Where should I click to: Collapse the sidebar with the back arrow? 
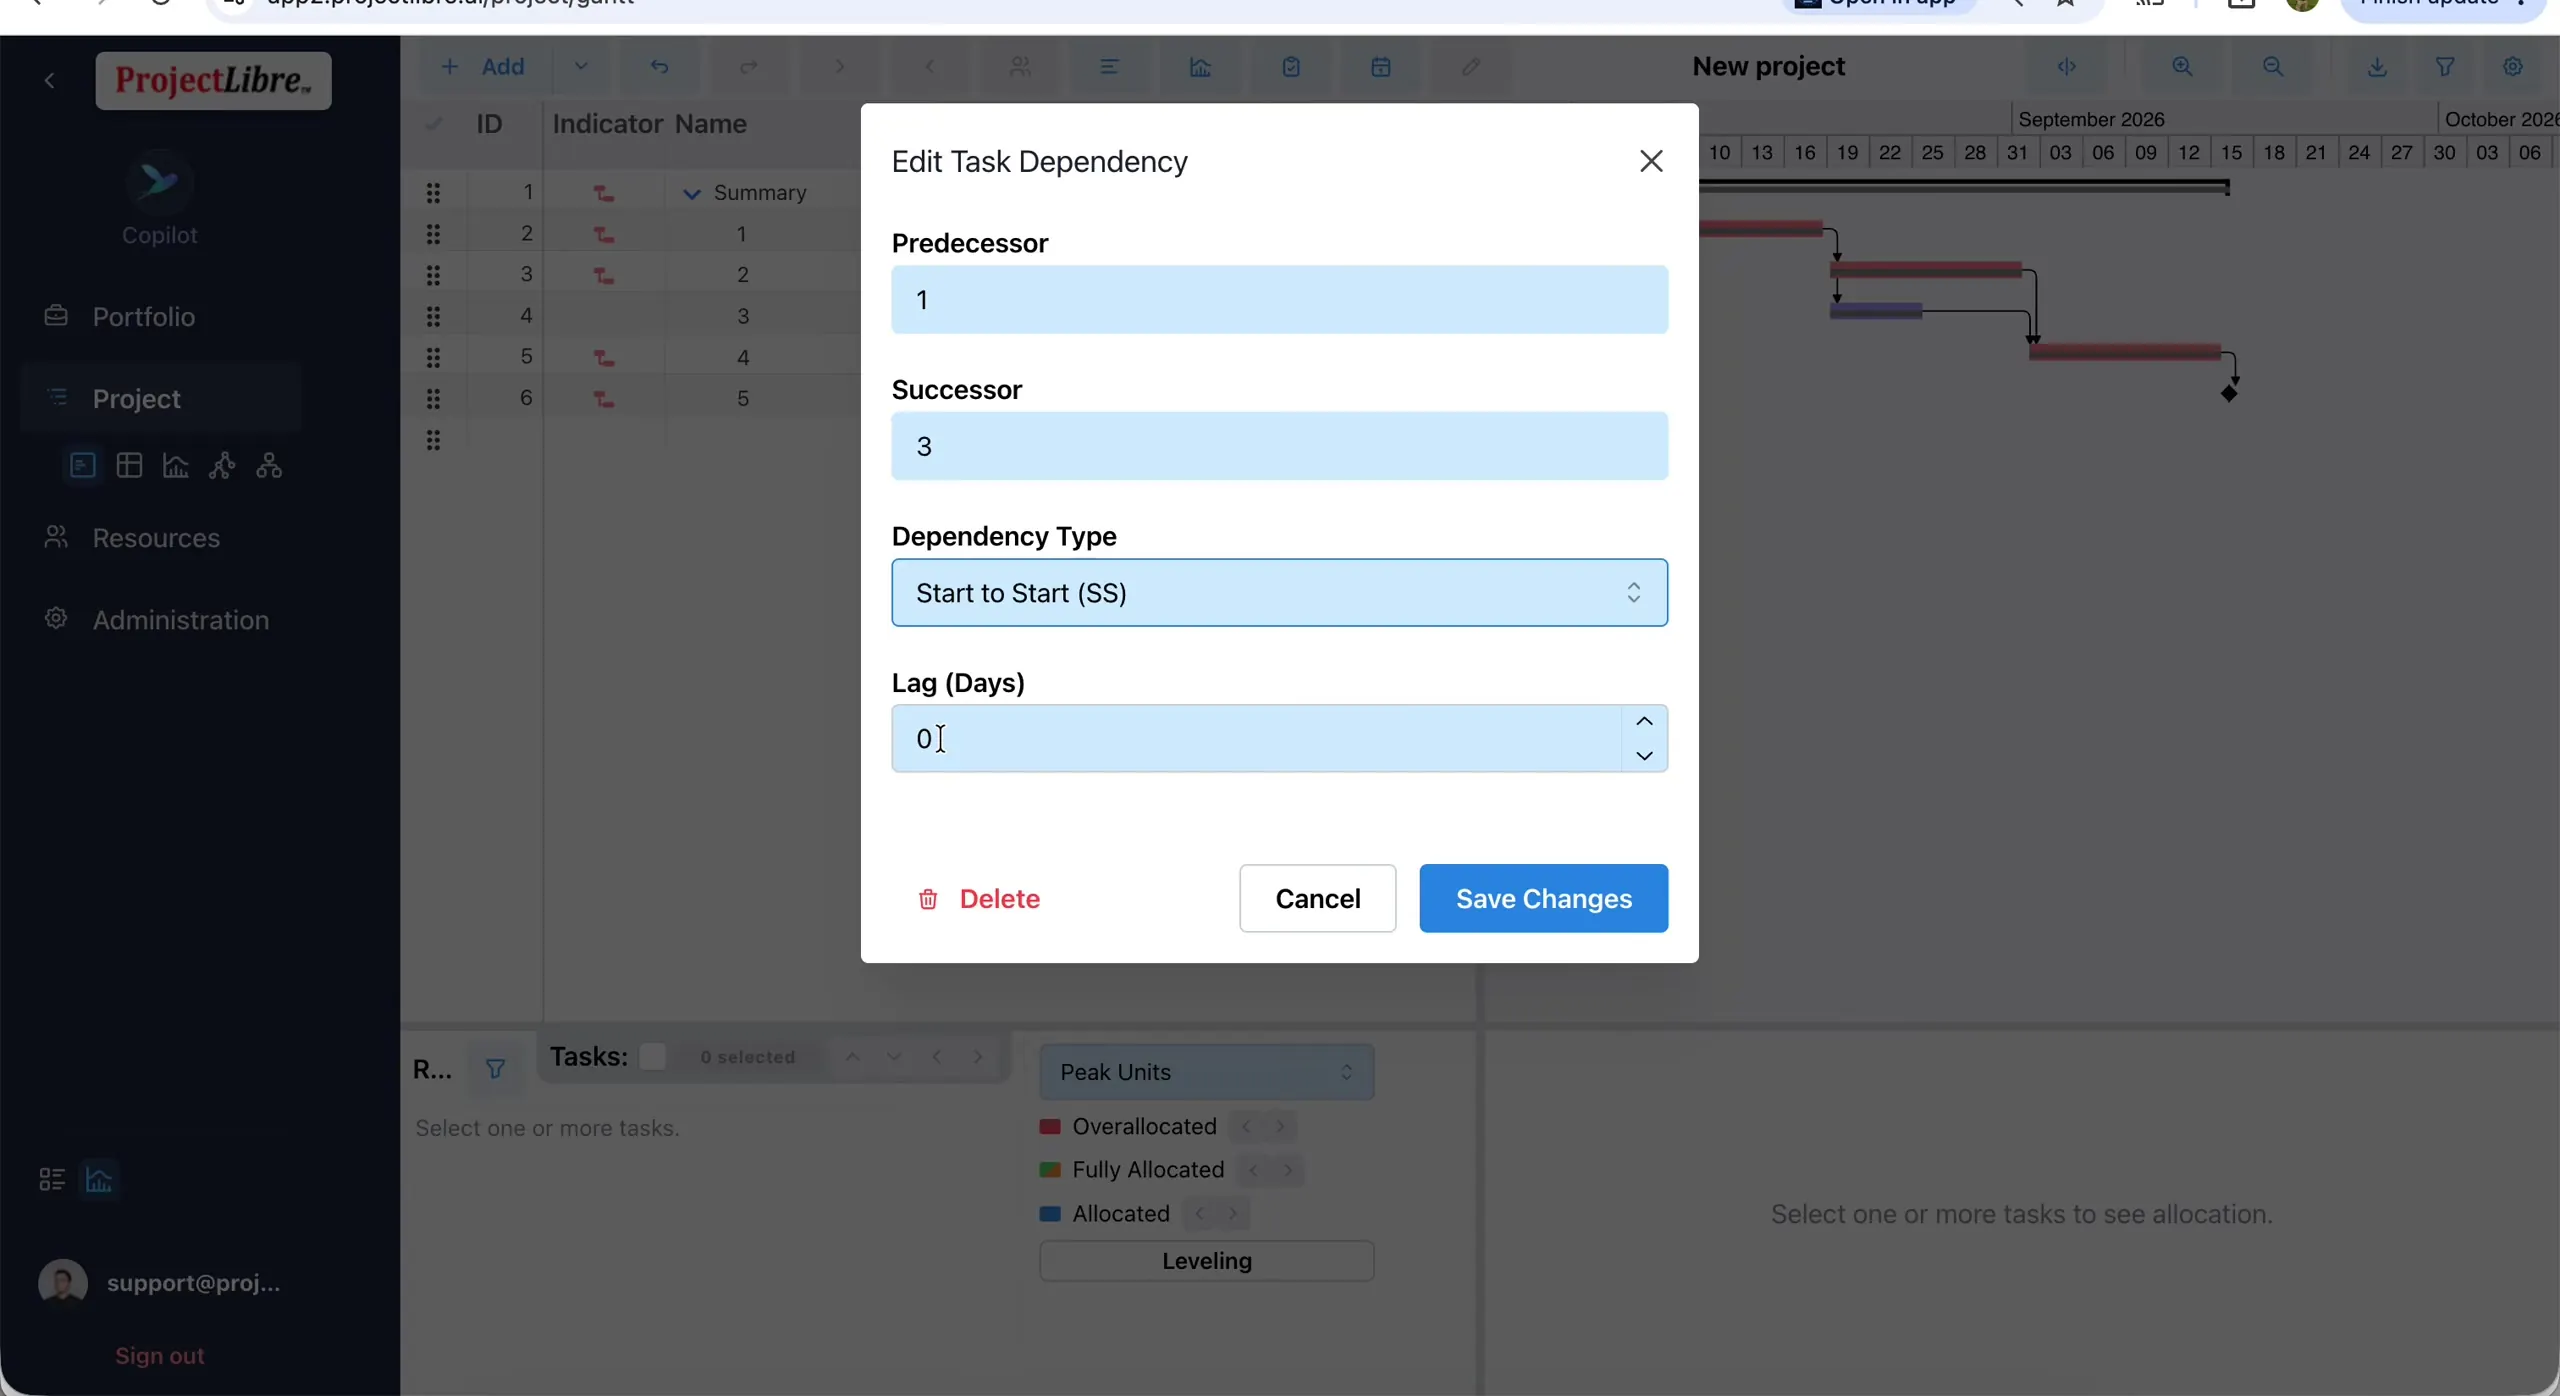pos(50,81)
